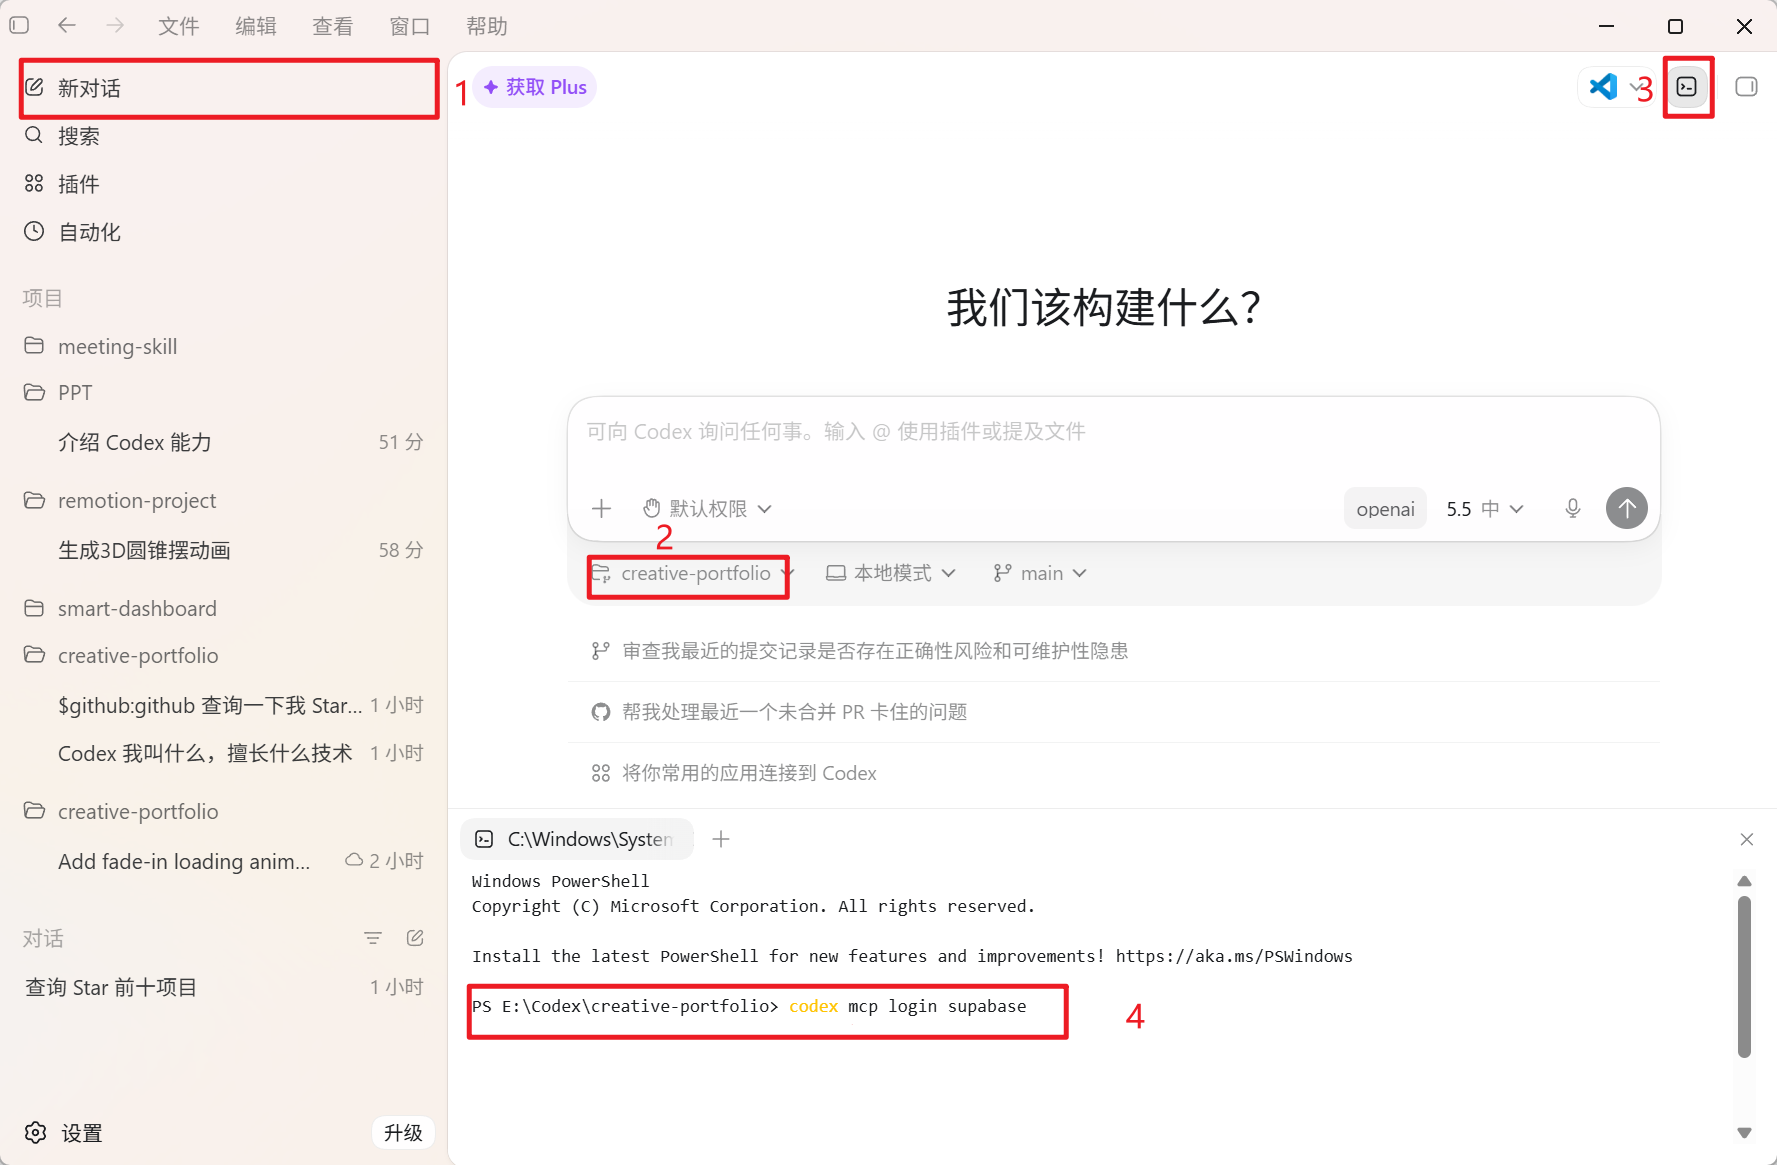Go forward with the right arrow

(115, 25)
